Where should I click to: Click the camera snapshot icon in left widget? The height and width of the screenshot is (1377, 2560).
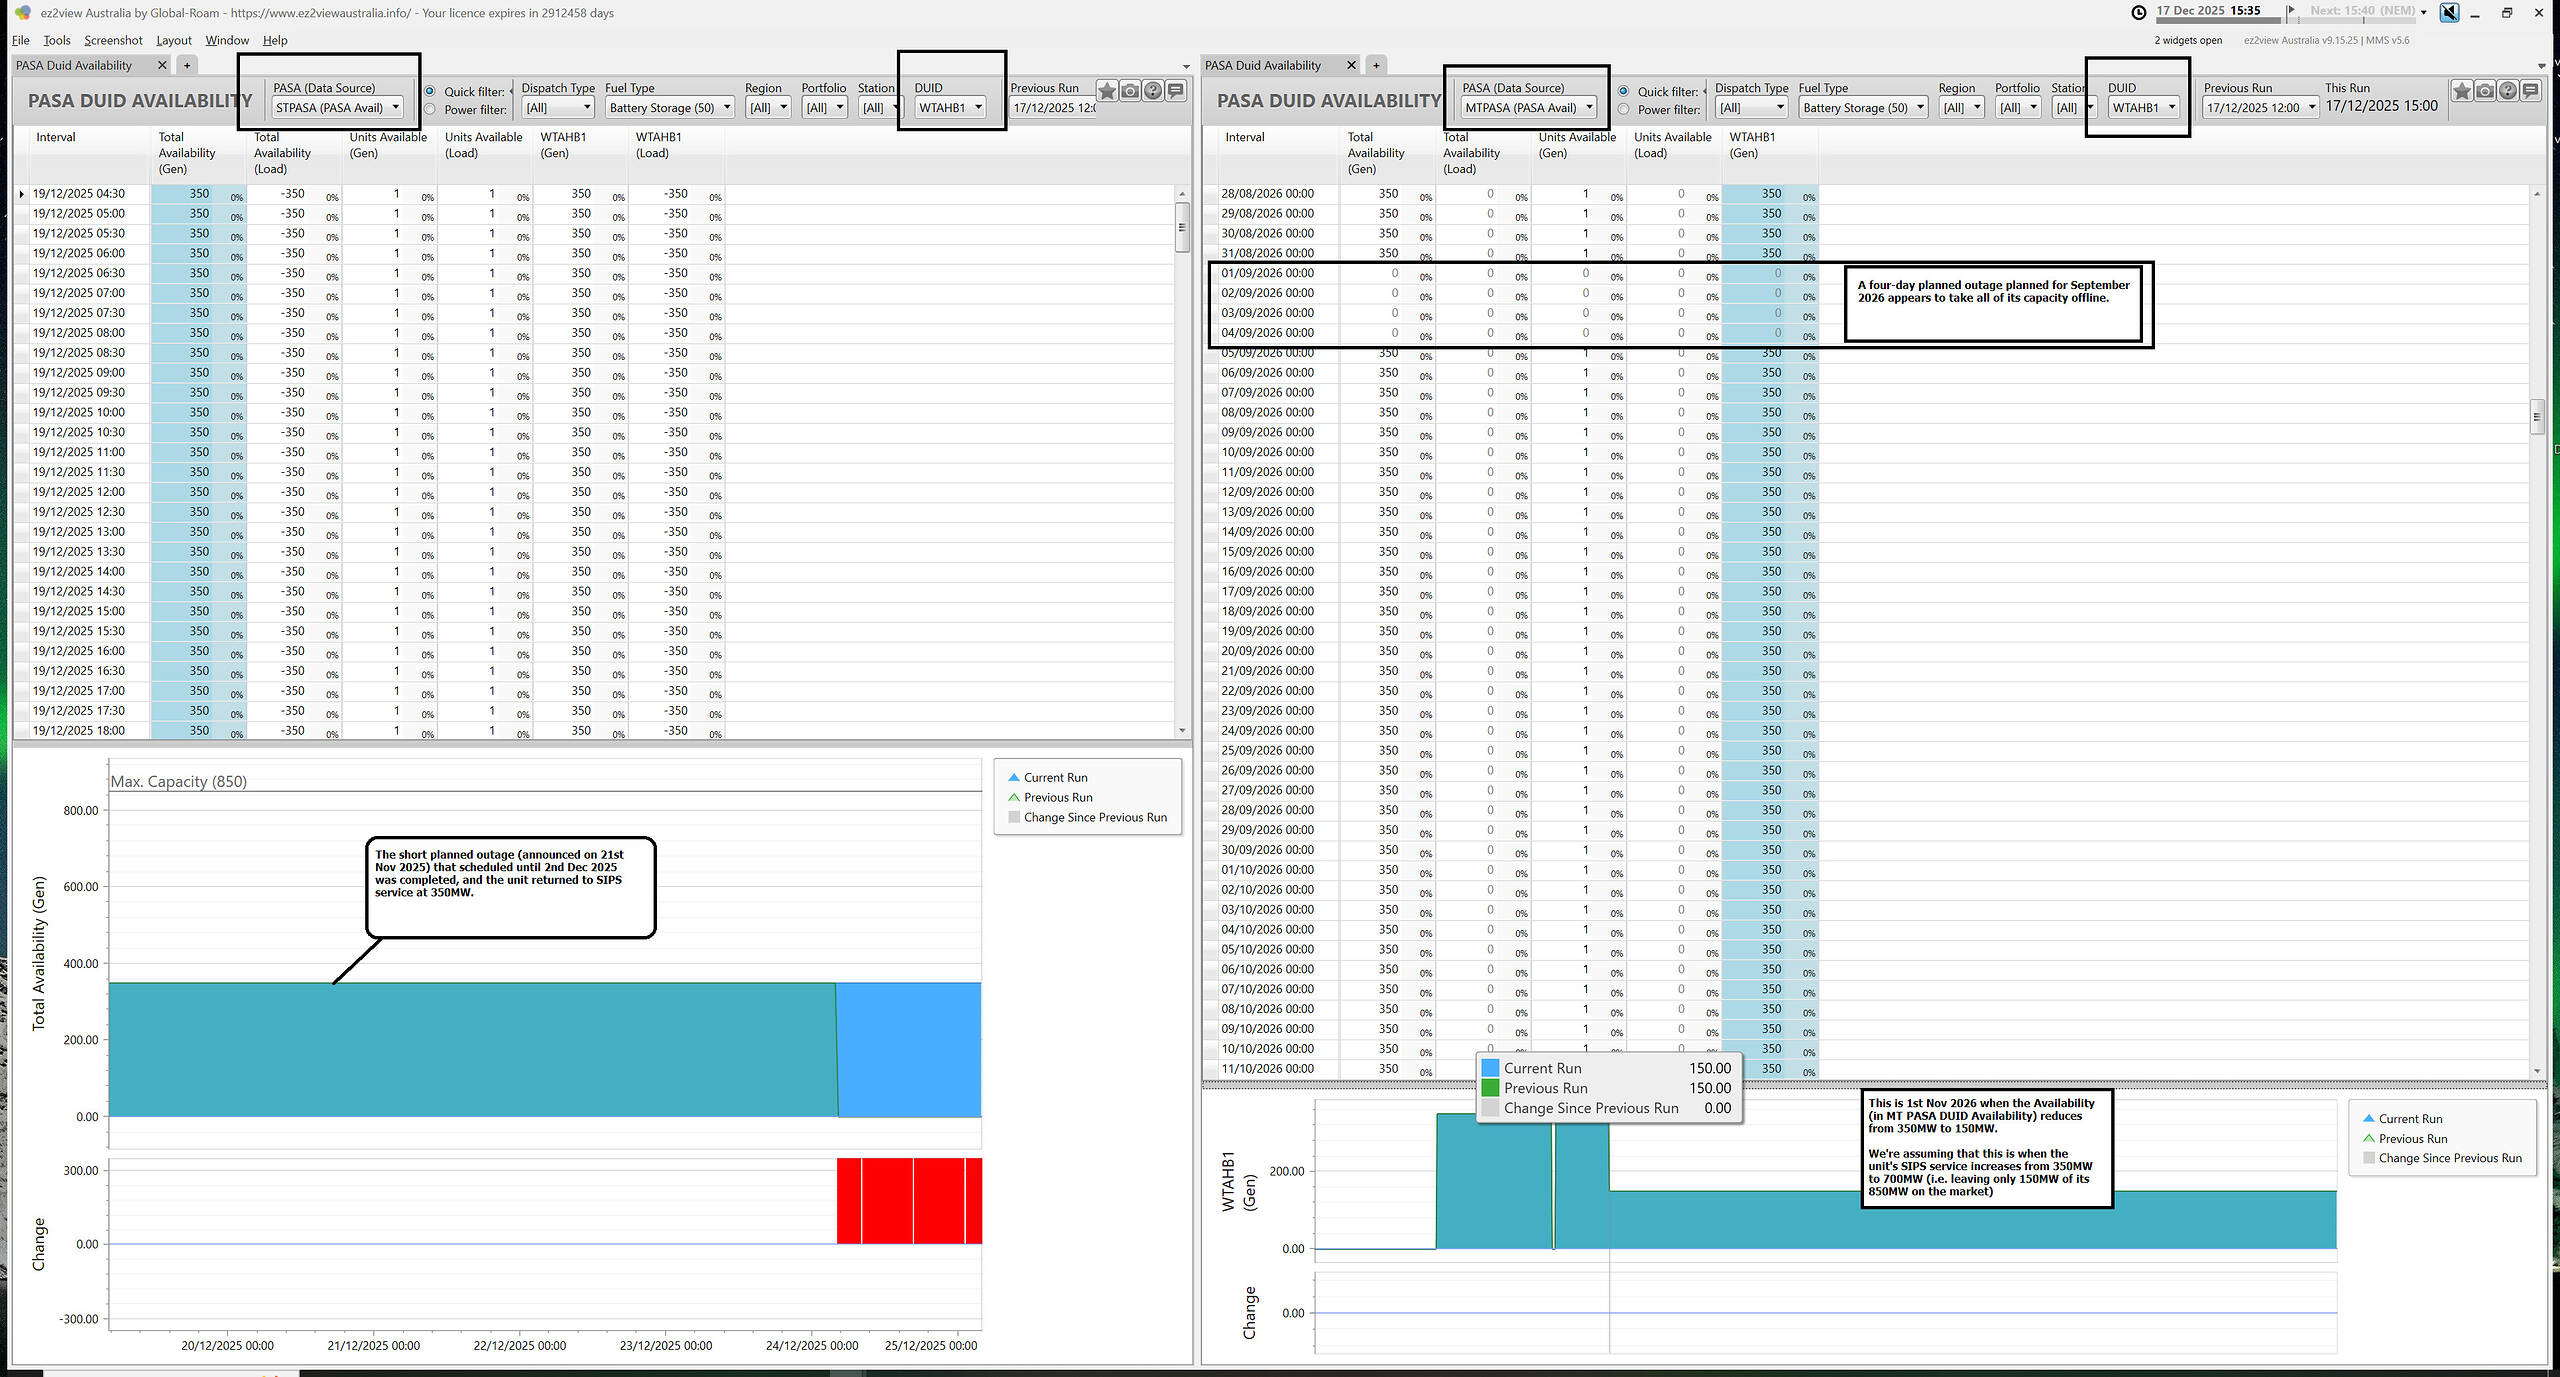(x=1130, y=91)
